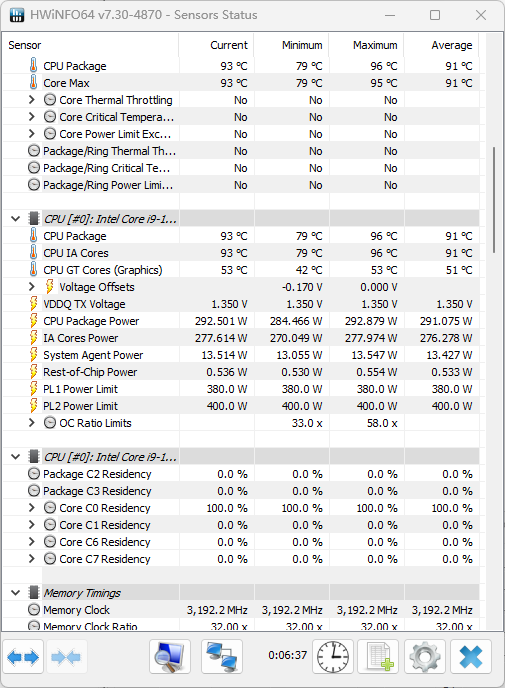This screenshot has height=688, width=505.
Task: Click the blue expand-columns arrows icon
Action: [x=23, y=657]
